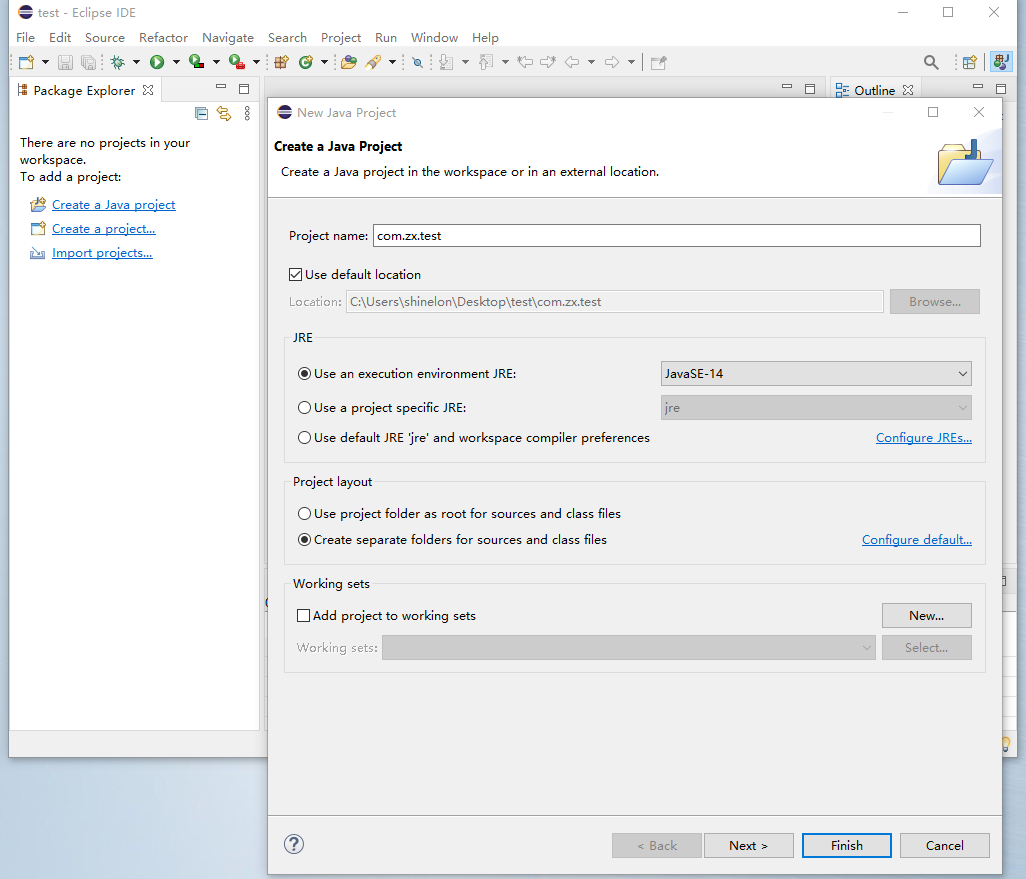The image size is (1026, 879).
Task: Open the Run dropdown arrow
Action: click(x=176, y=62)
